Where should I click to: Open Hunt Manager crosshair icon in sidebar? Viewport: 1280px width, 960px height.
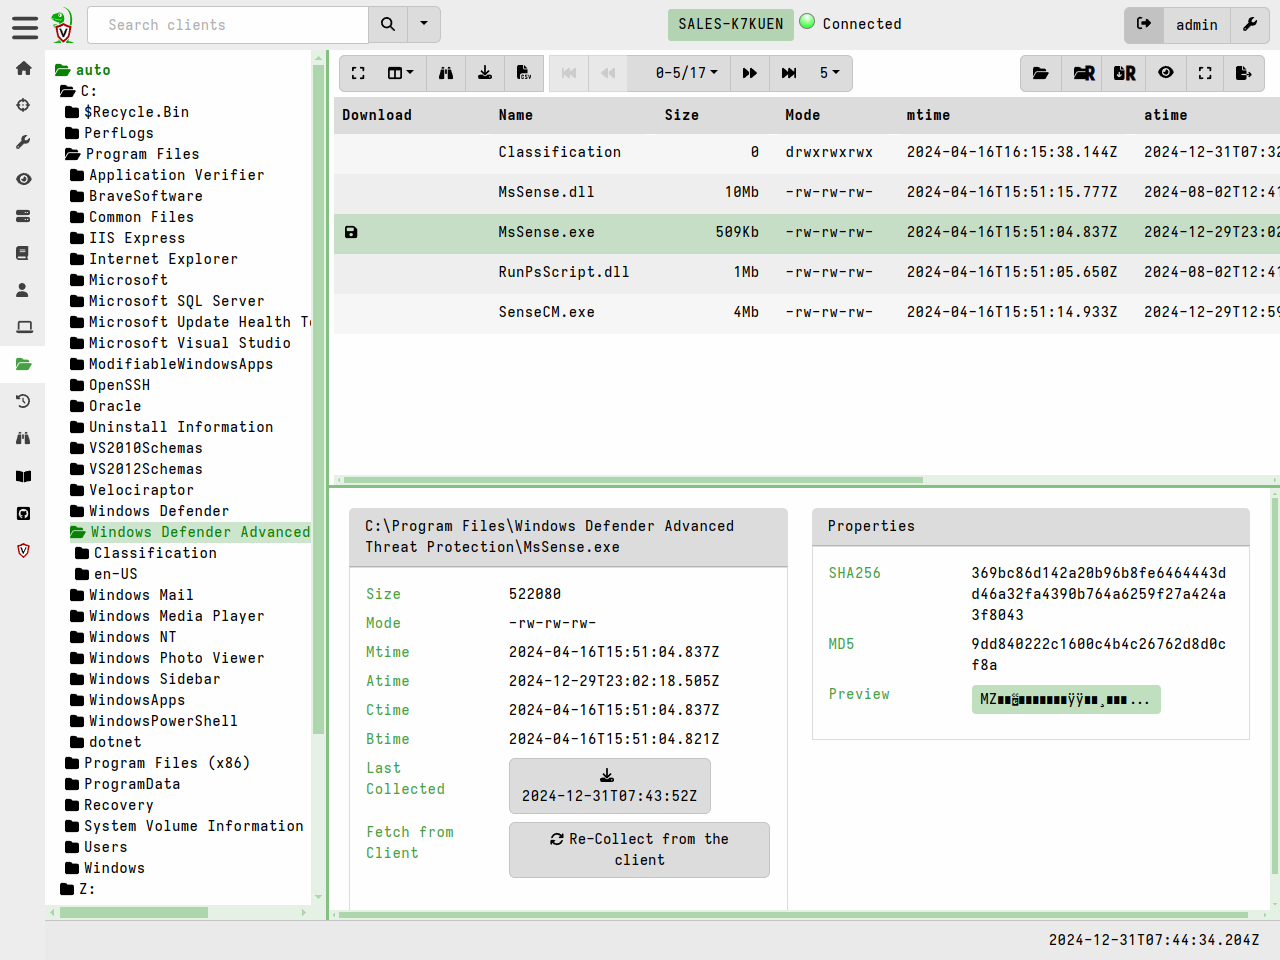[x=23, y=105]
